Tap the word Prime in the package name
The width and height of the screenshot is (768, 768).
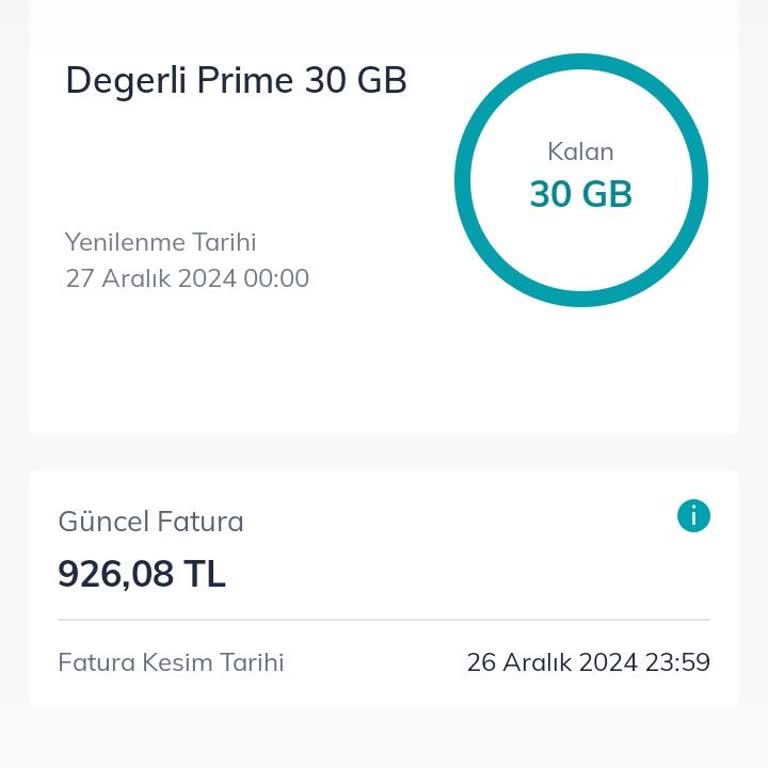pyautogui.click(x=246, y=80)
